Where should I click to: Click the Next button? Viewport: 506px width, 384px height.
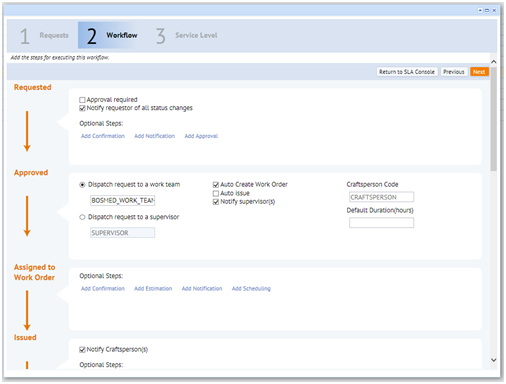479,72
